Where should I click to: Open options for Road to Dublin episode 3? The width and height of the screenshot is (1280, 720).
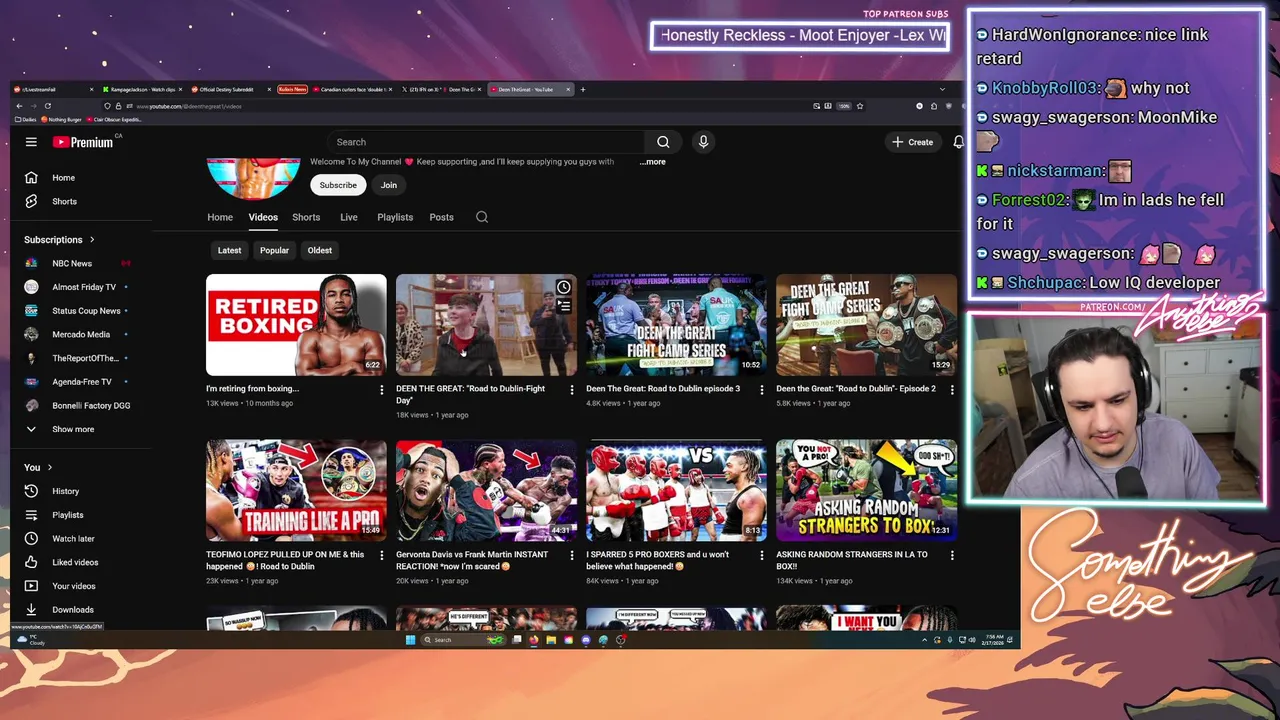tap(761, 390)
